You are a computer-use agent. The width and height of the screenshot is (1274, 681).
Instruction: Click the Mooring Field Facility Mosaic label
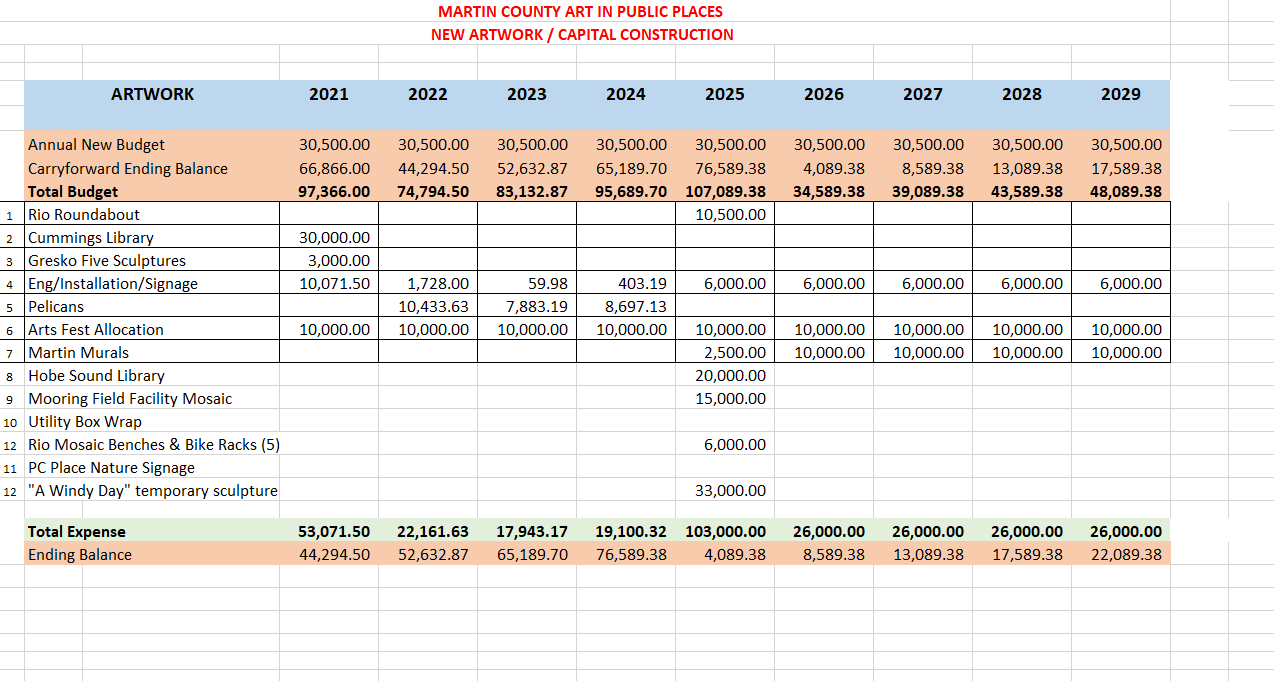click(130, 399)
